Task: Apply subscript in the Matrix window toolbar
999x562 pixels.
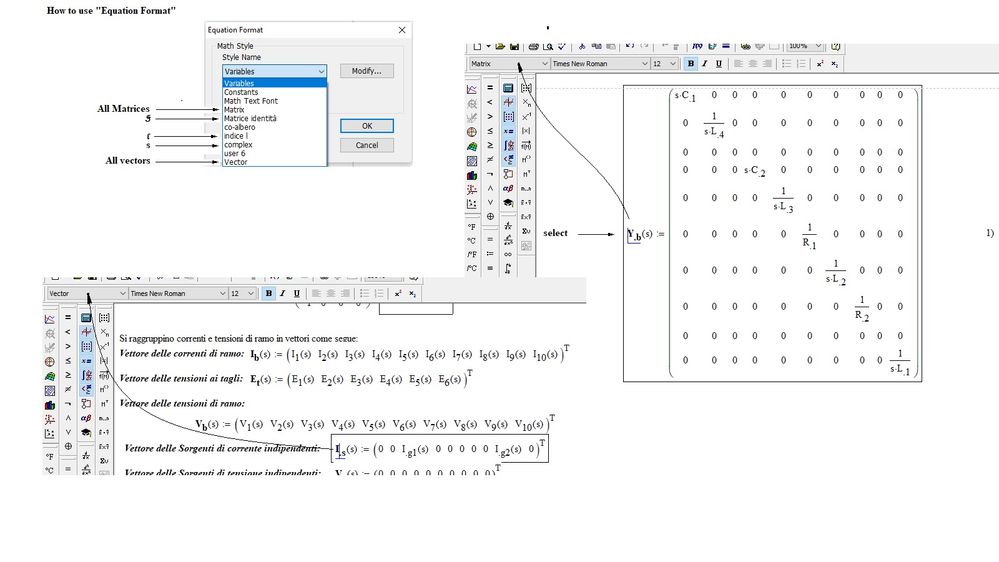Action: (x=835, y=64)
